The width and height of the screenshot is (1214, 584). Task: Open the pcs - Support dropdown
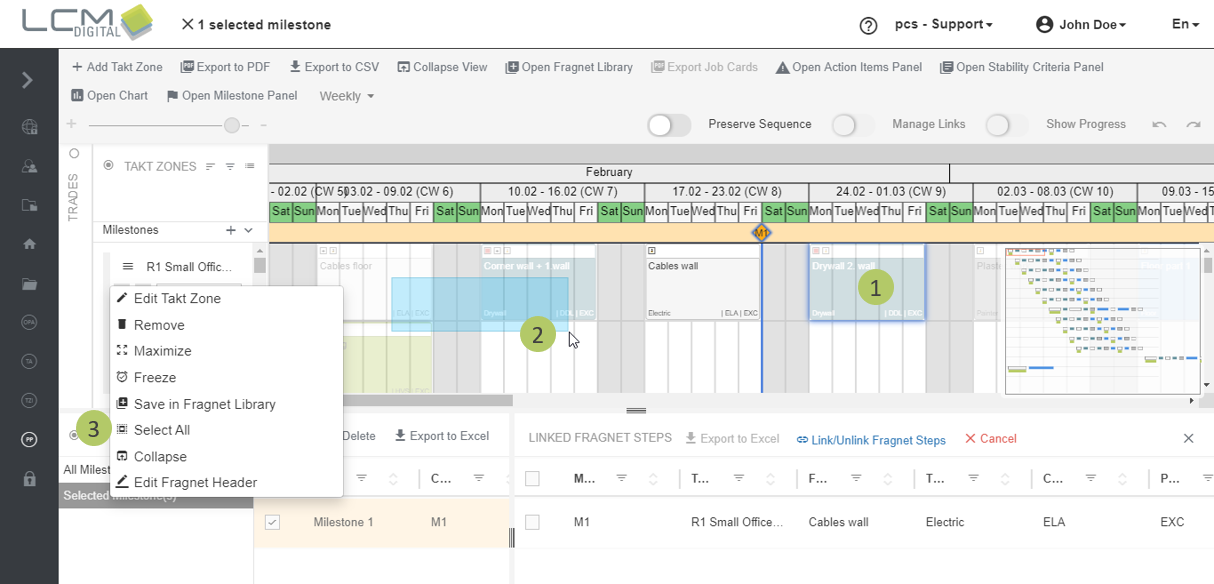coord(943,24)
